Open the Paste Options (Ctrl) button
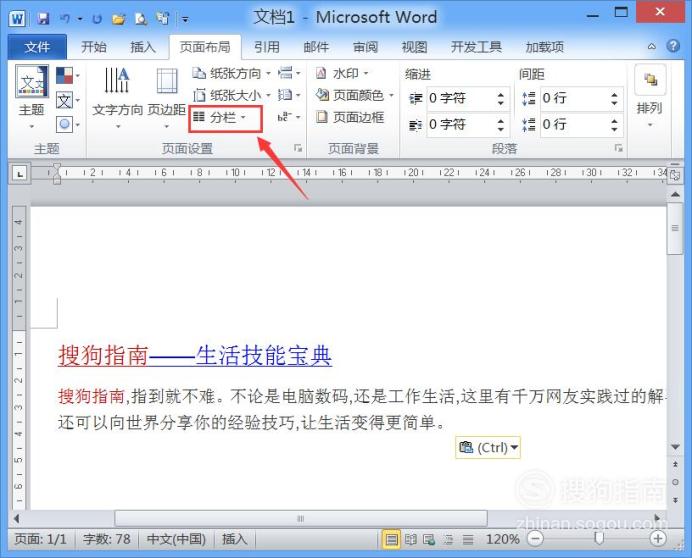 point(488,447)
